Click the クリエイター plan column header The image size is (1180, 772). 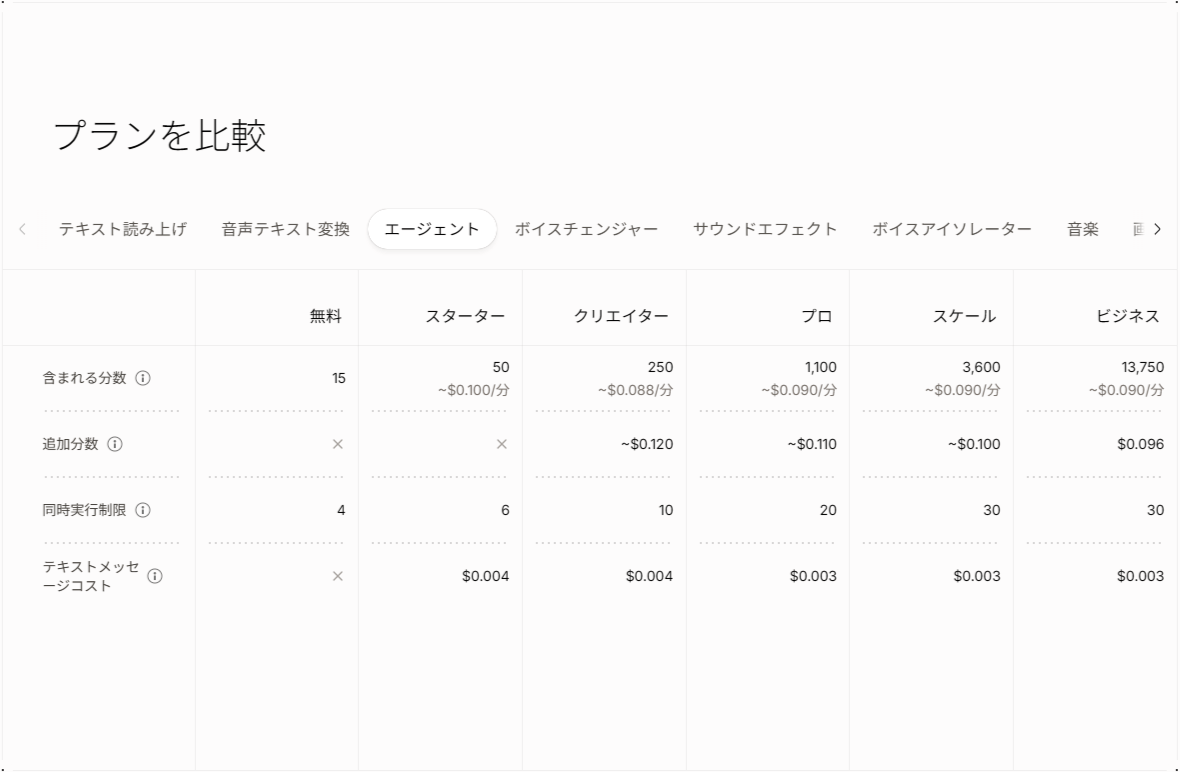coord(621,316)
